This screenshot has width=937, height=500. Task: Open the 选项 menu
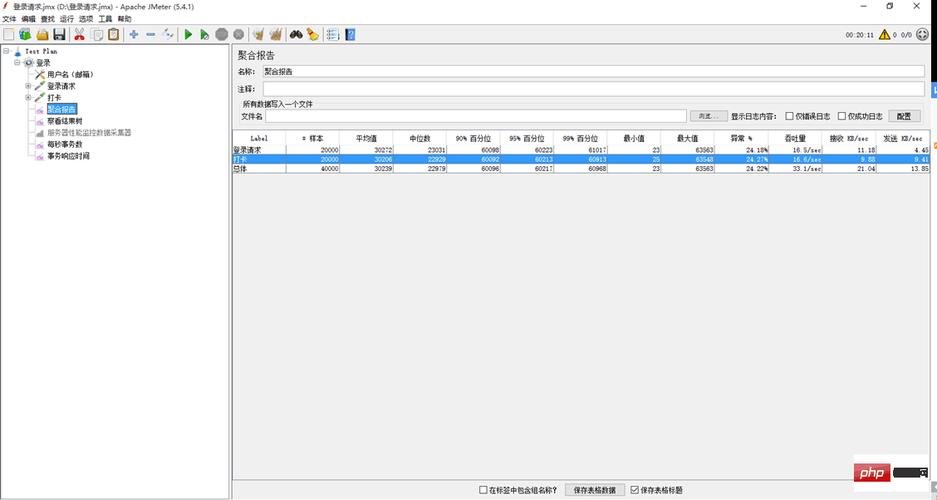pos(85,19)
